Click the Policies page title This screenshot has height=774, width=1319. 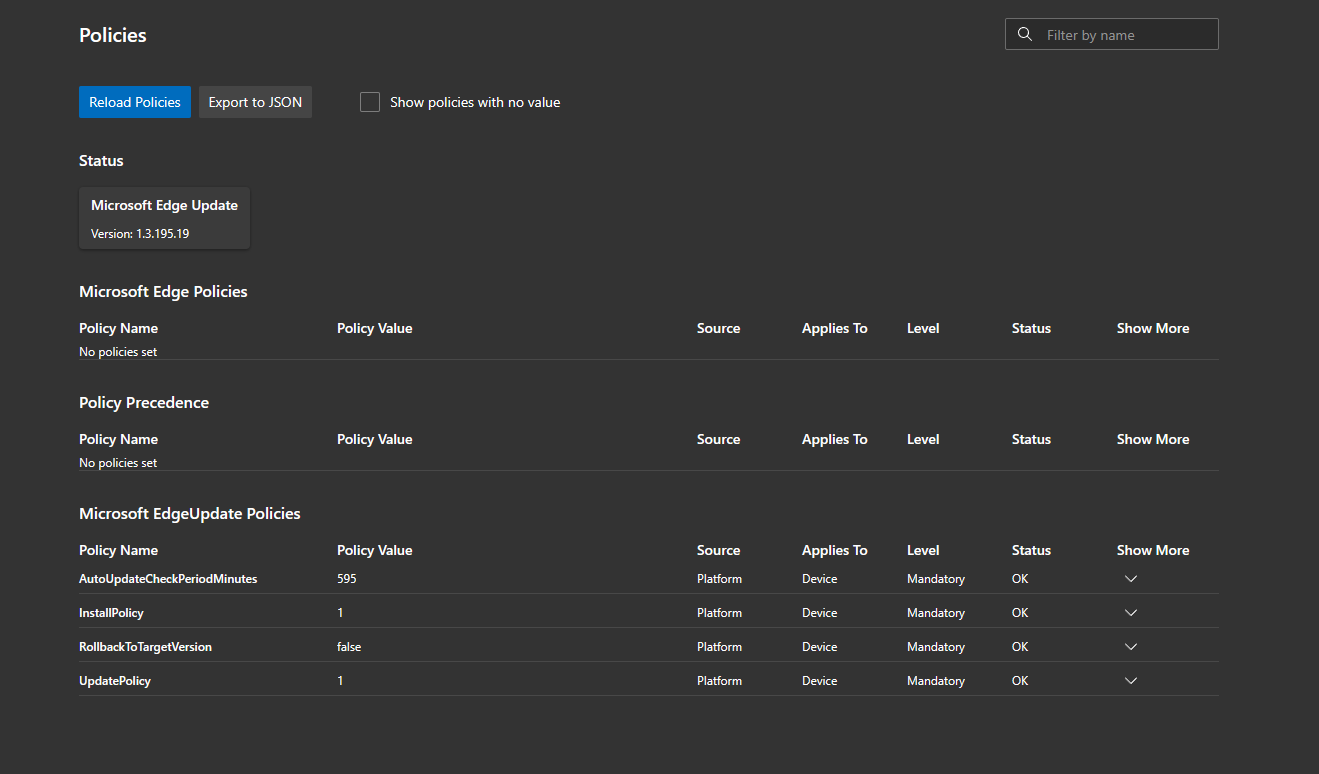(113, 35)
